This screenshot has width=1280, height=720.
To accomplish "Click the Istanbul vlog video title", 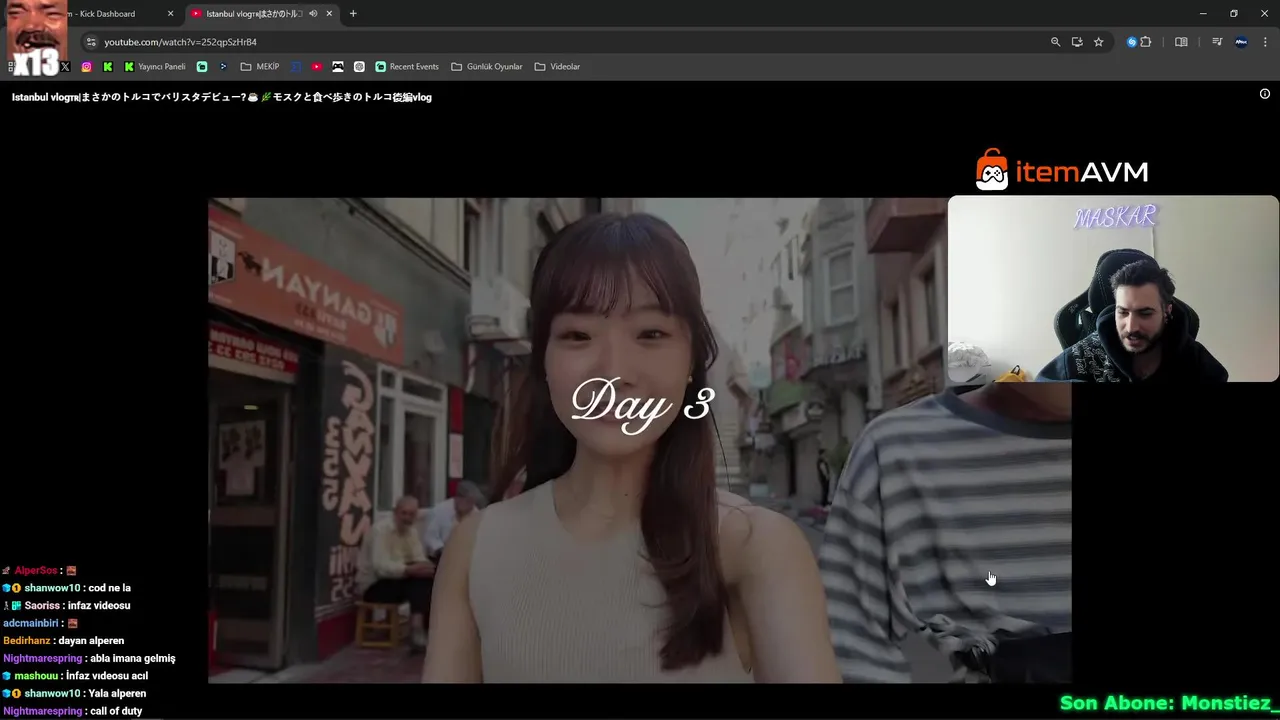I will [x=222, y=97].
